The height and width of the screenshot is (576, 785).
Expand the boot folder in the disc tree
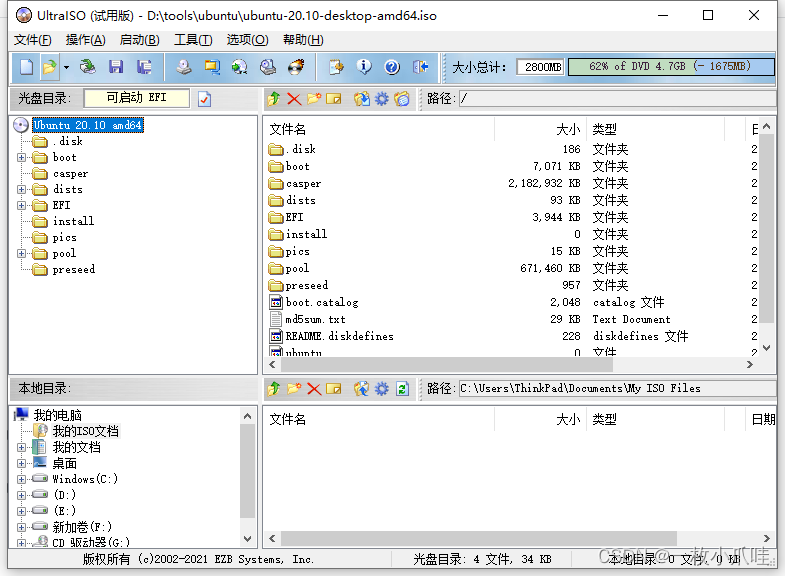coord(22,157)
